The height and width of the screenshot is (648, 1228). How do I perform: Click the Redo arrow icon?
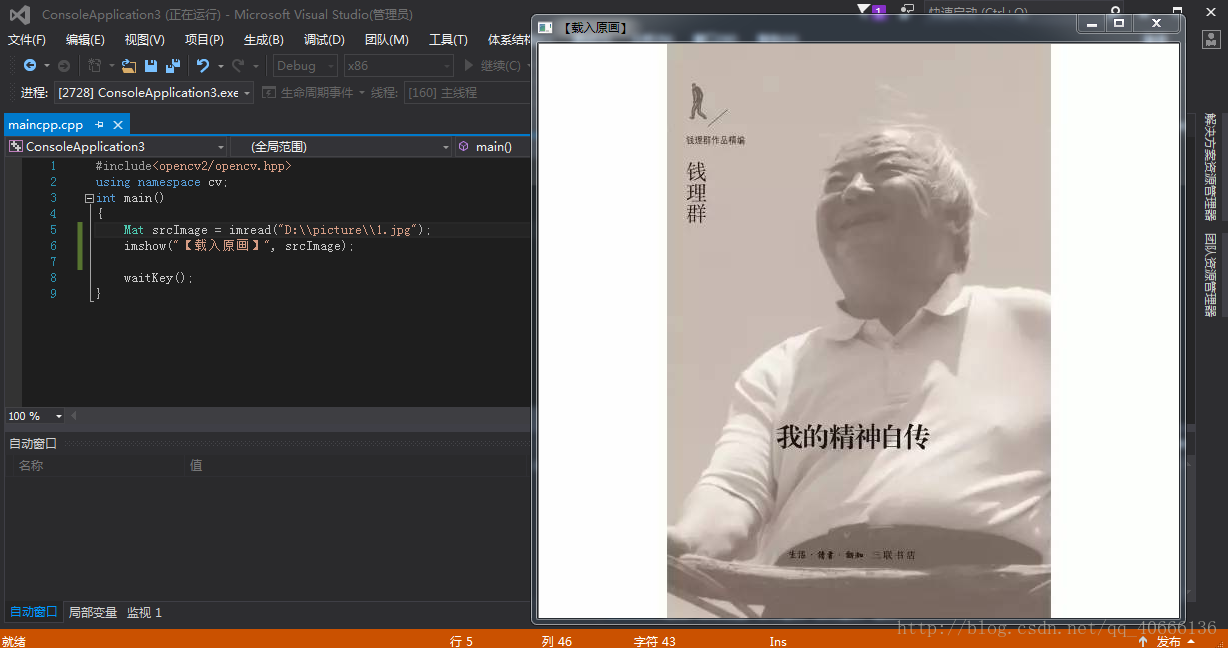pos(238,66)
